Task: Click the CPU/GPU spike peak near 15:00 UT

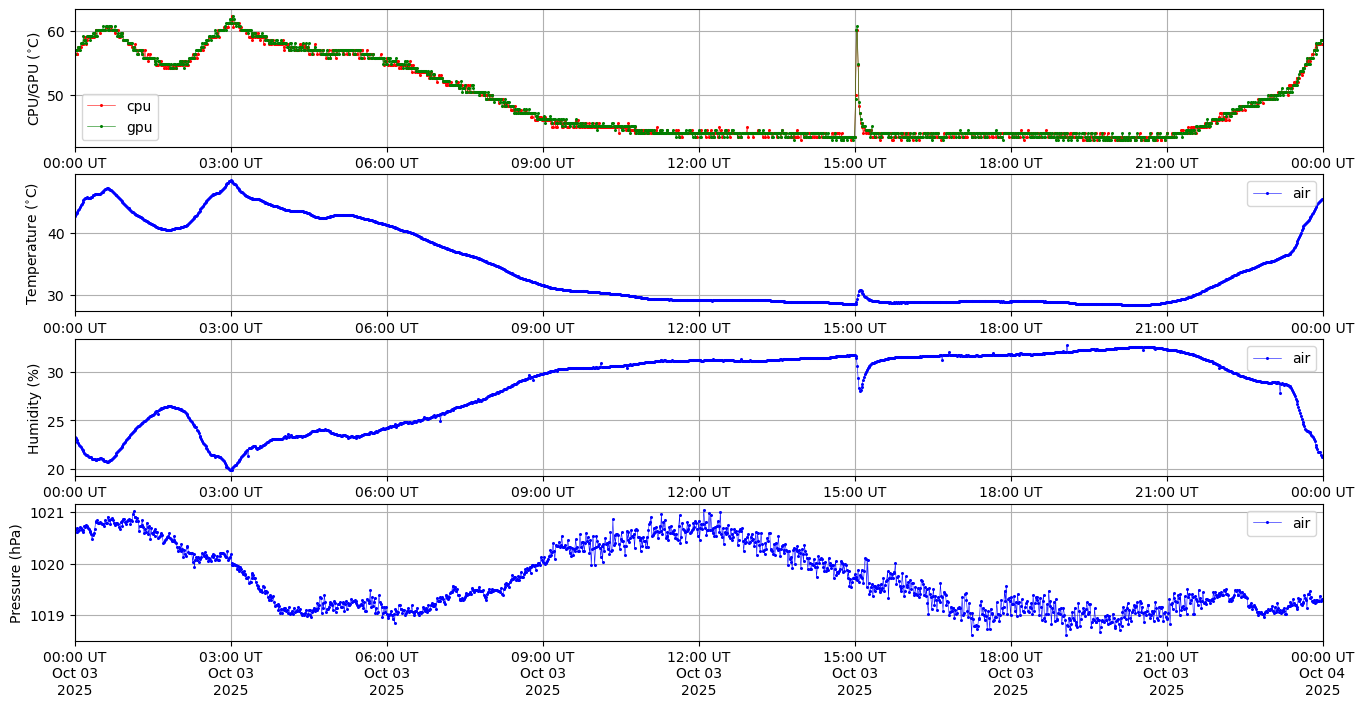Action: click(x=857, y=27)
